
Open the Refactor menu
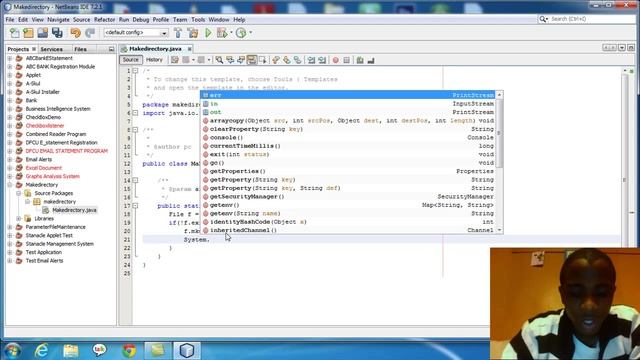104,20
